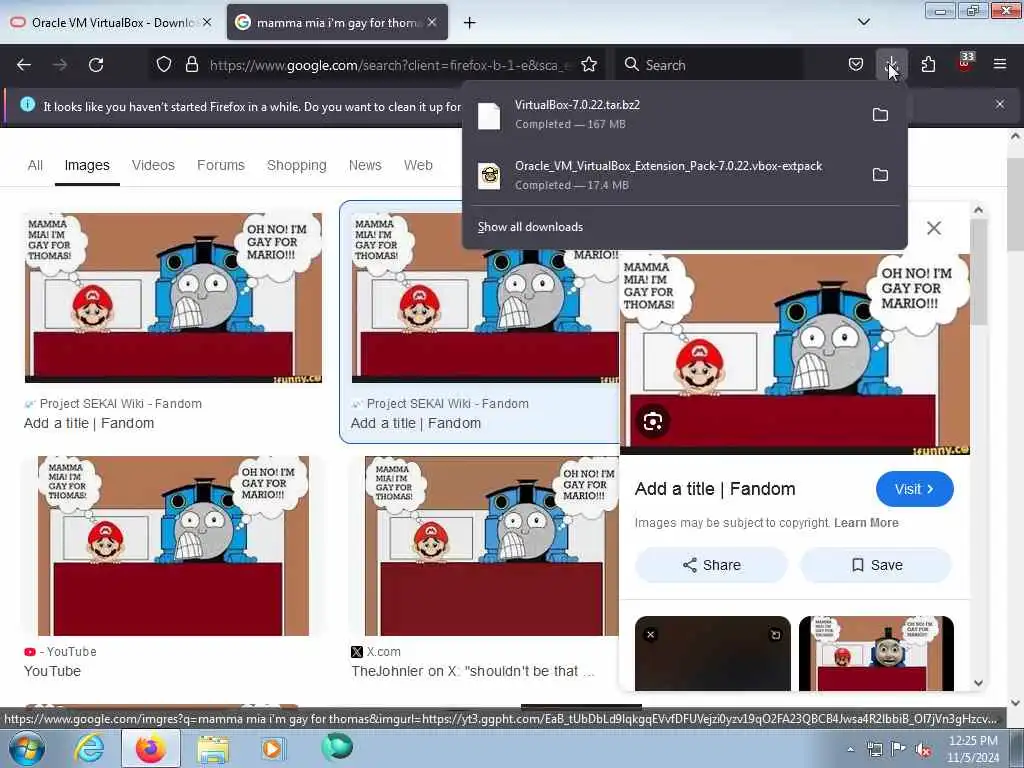
Task: Show hidden tray icons arrow
Action: pos(850,750)
